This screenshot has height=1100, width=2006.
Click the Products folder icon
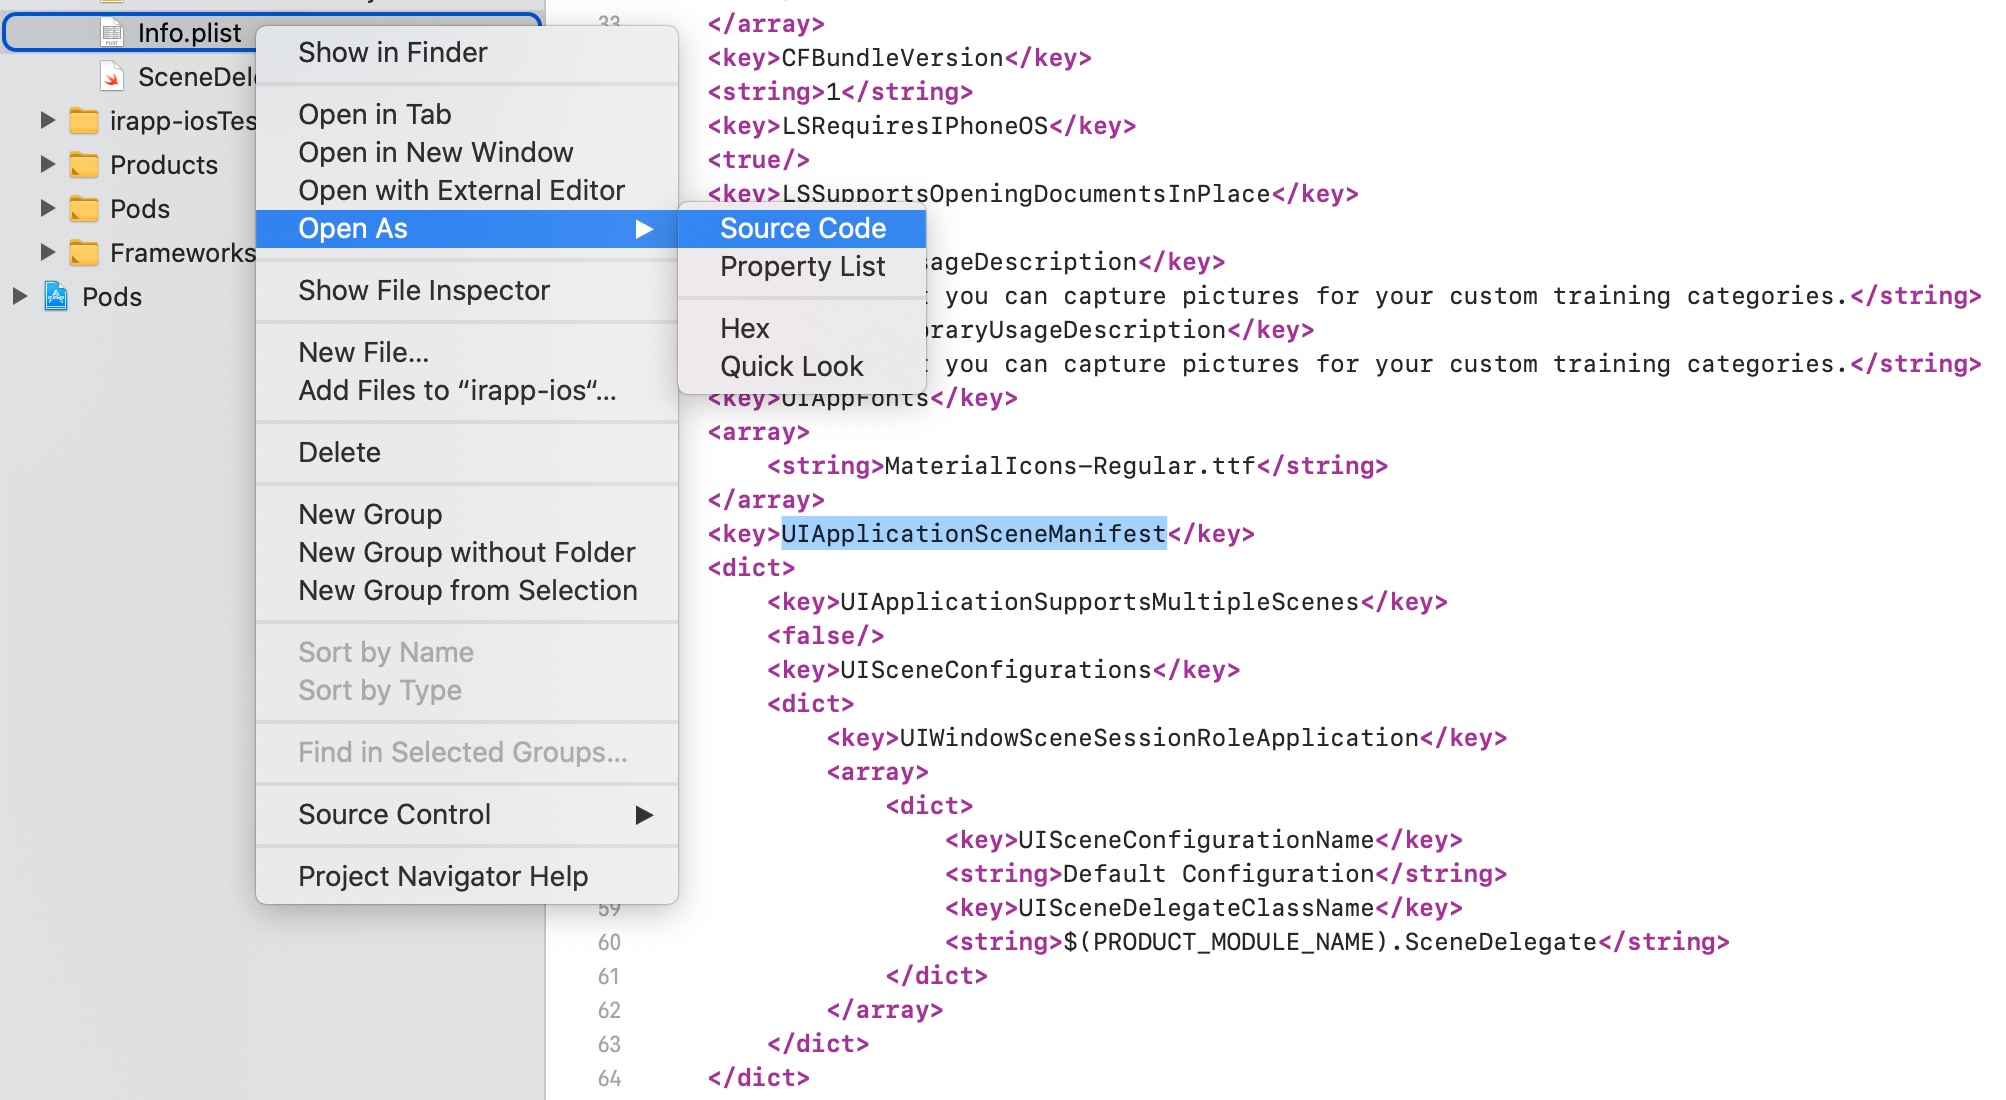(86, 165)
